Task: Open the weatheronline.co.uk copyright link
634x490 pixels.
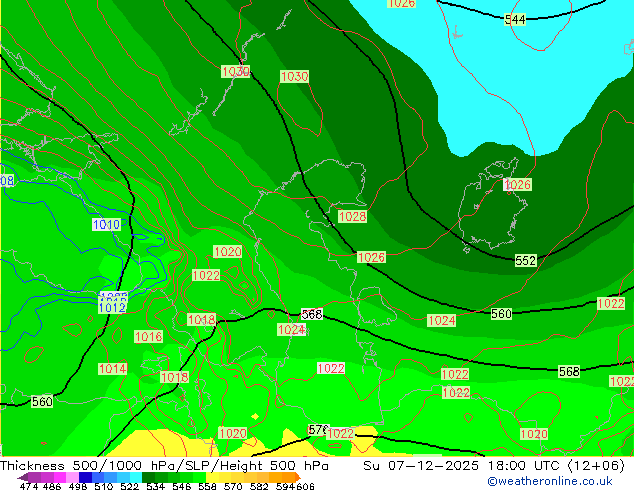Action: (x=549, y=481)
